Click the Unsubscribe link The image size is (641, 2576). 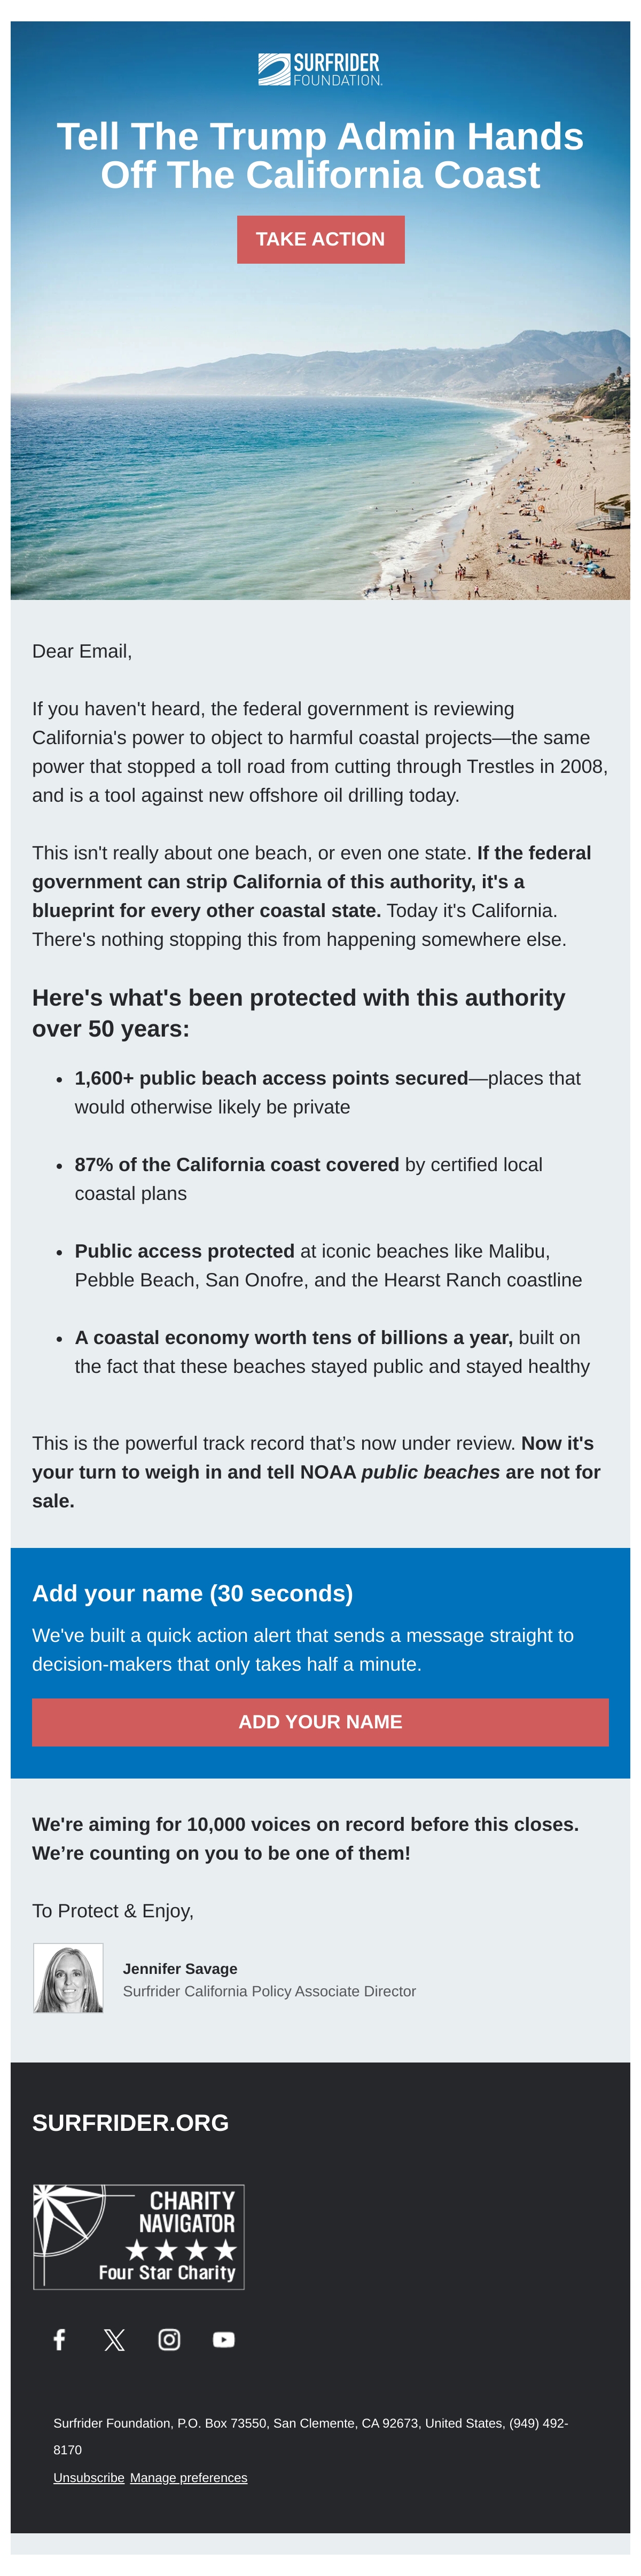tap(89, 2477)
